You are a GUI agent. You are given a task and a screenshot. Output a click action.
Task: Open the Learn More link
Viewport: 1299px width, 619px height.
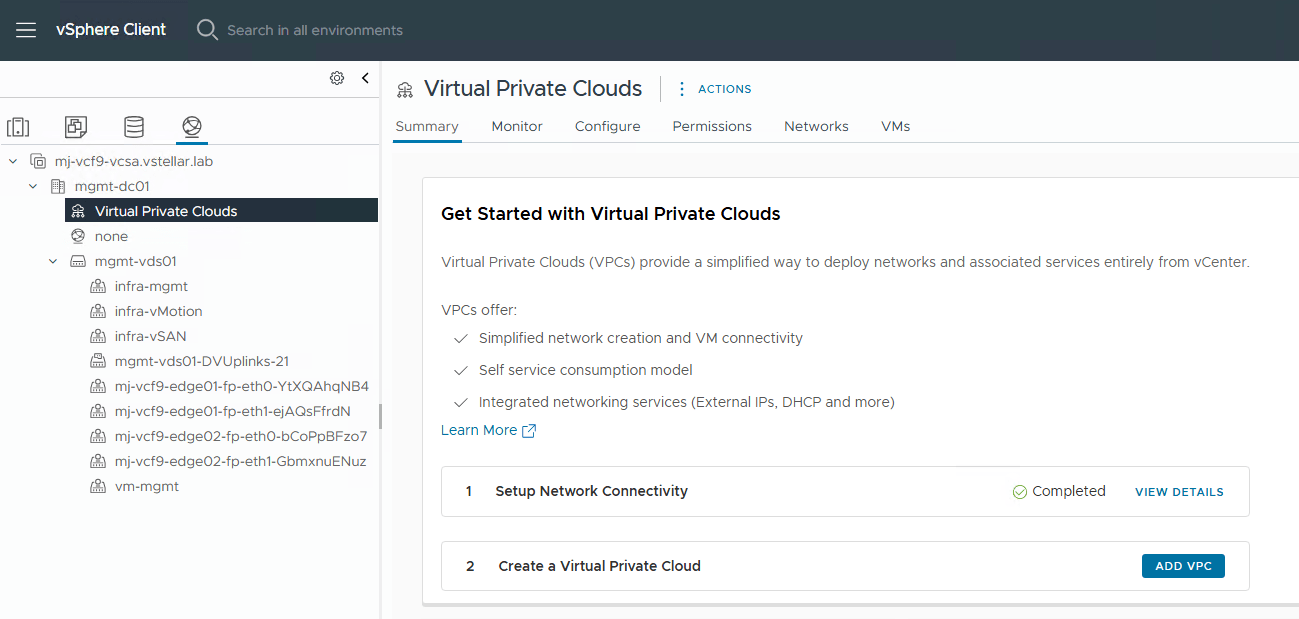point(479,430)
